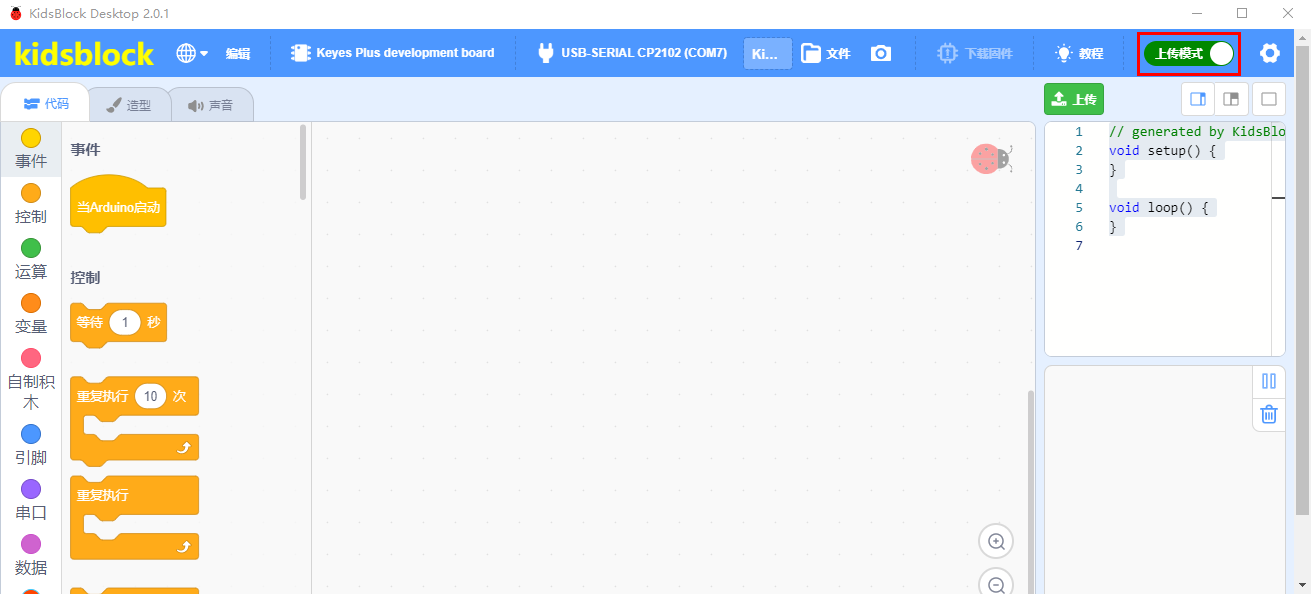
Task: Select the 控制 block category
Action: coord(31,204)
